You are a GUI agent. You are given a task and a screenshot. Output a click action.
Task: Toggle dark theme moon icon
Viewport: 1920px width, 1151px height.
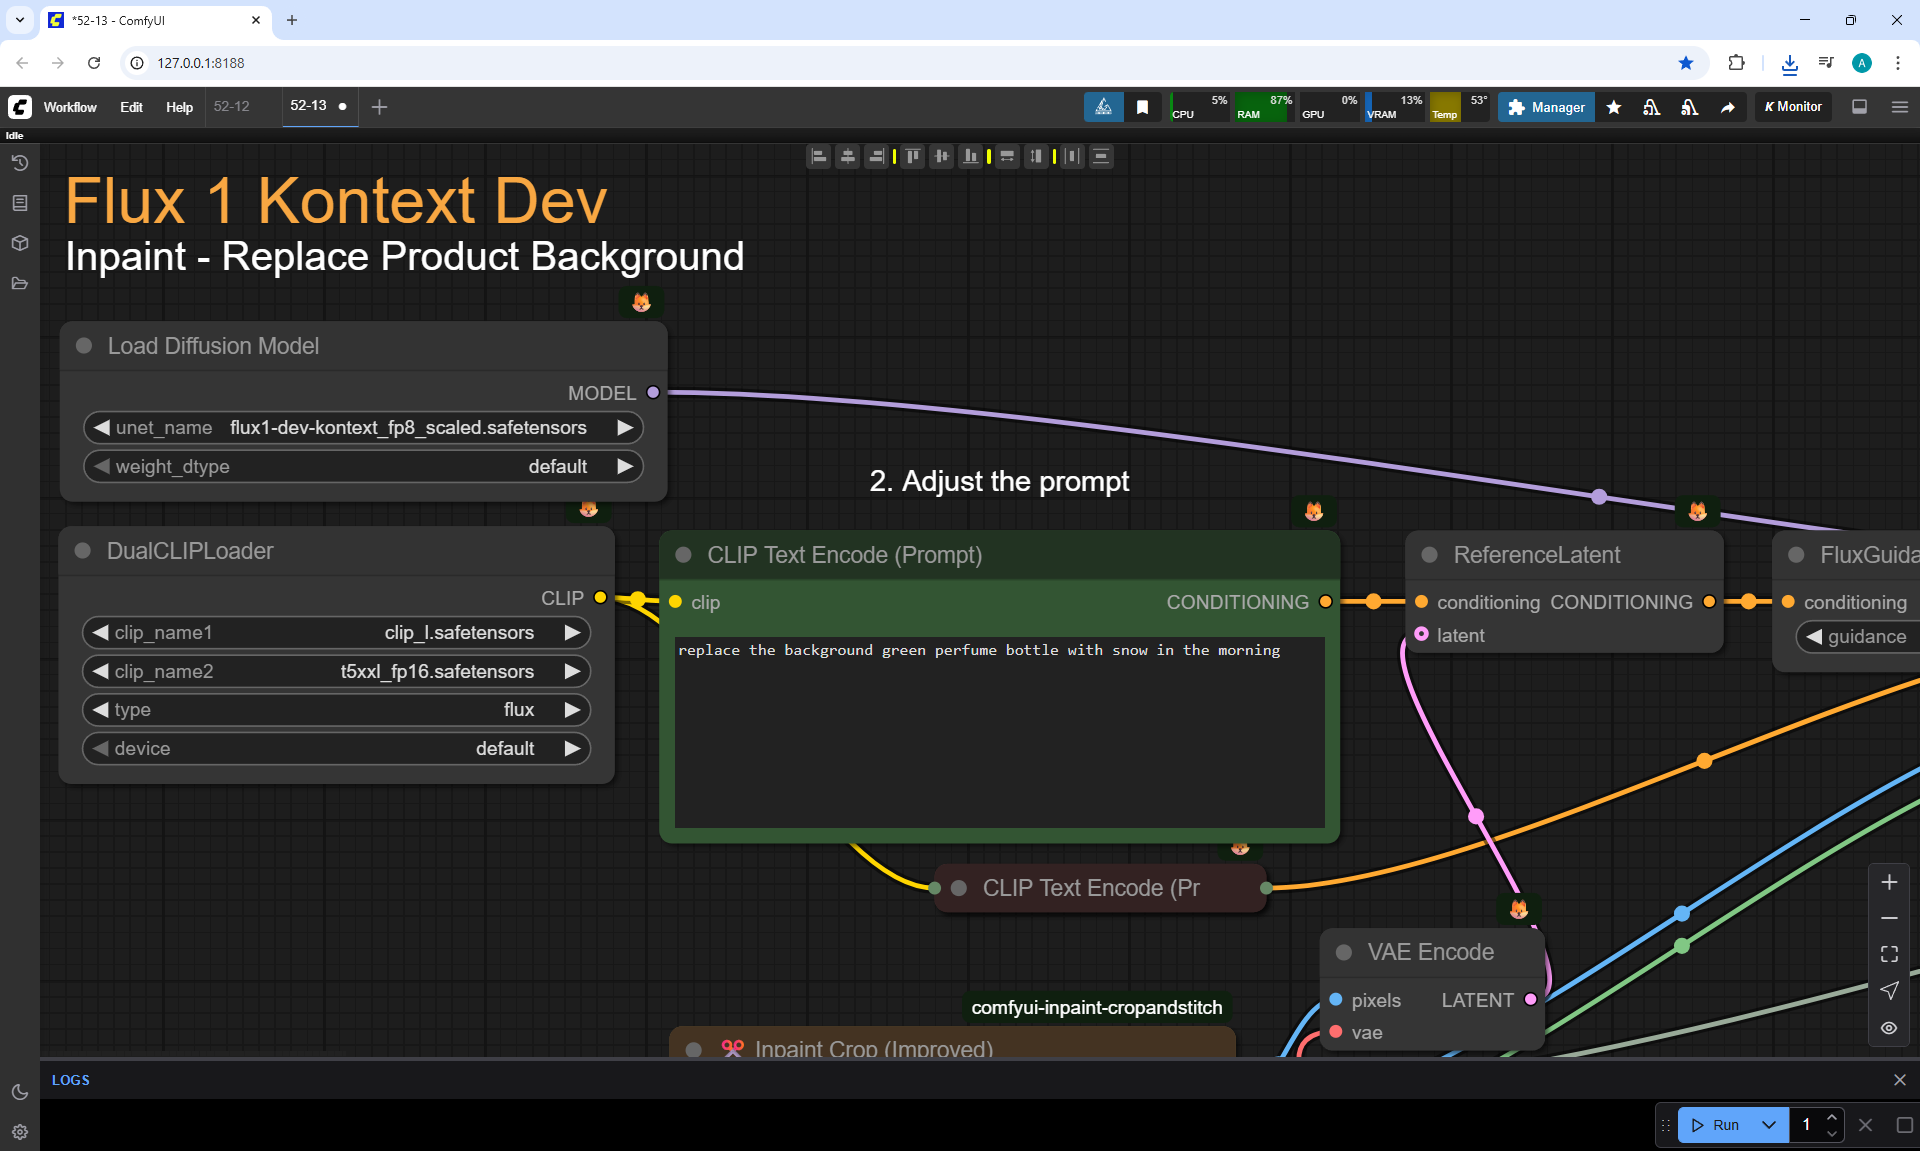click(20, 1092)
